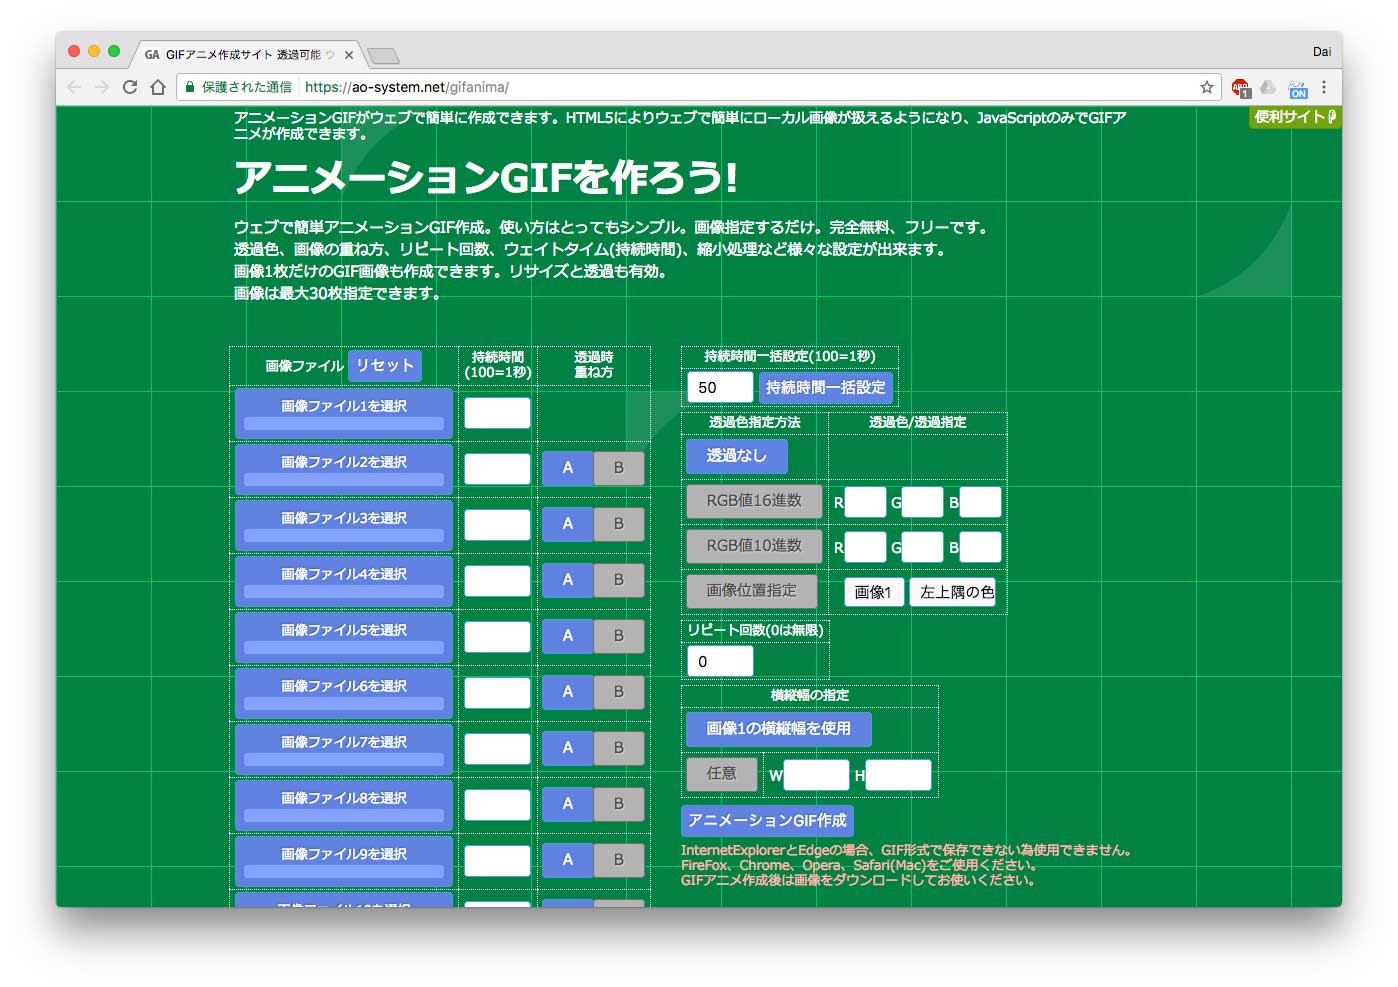Open the blue ON extension icon
The height and width of the screenshot is (987, 1398).
point(1298,88)
